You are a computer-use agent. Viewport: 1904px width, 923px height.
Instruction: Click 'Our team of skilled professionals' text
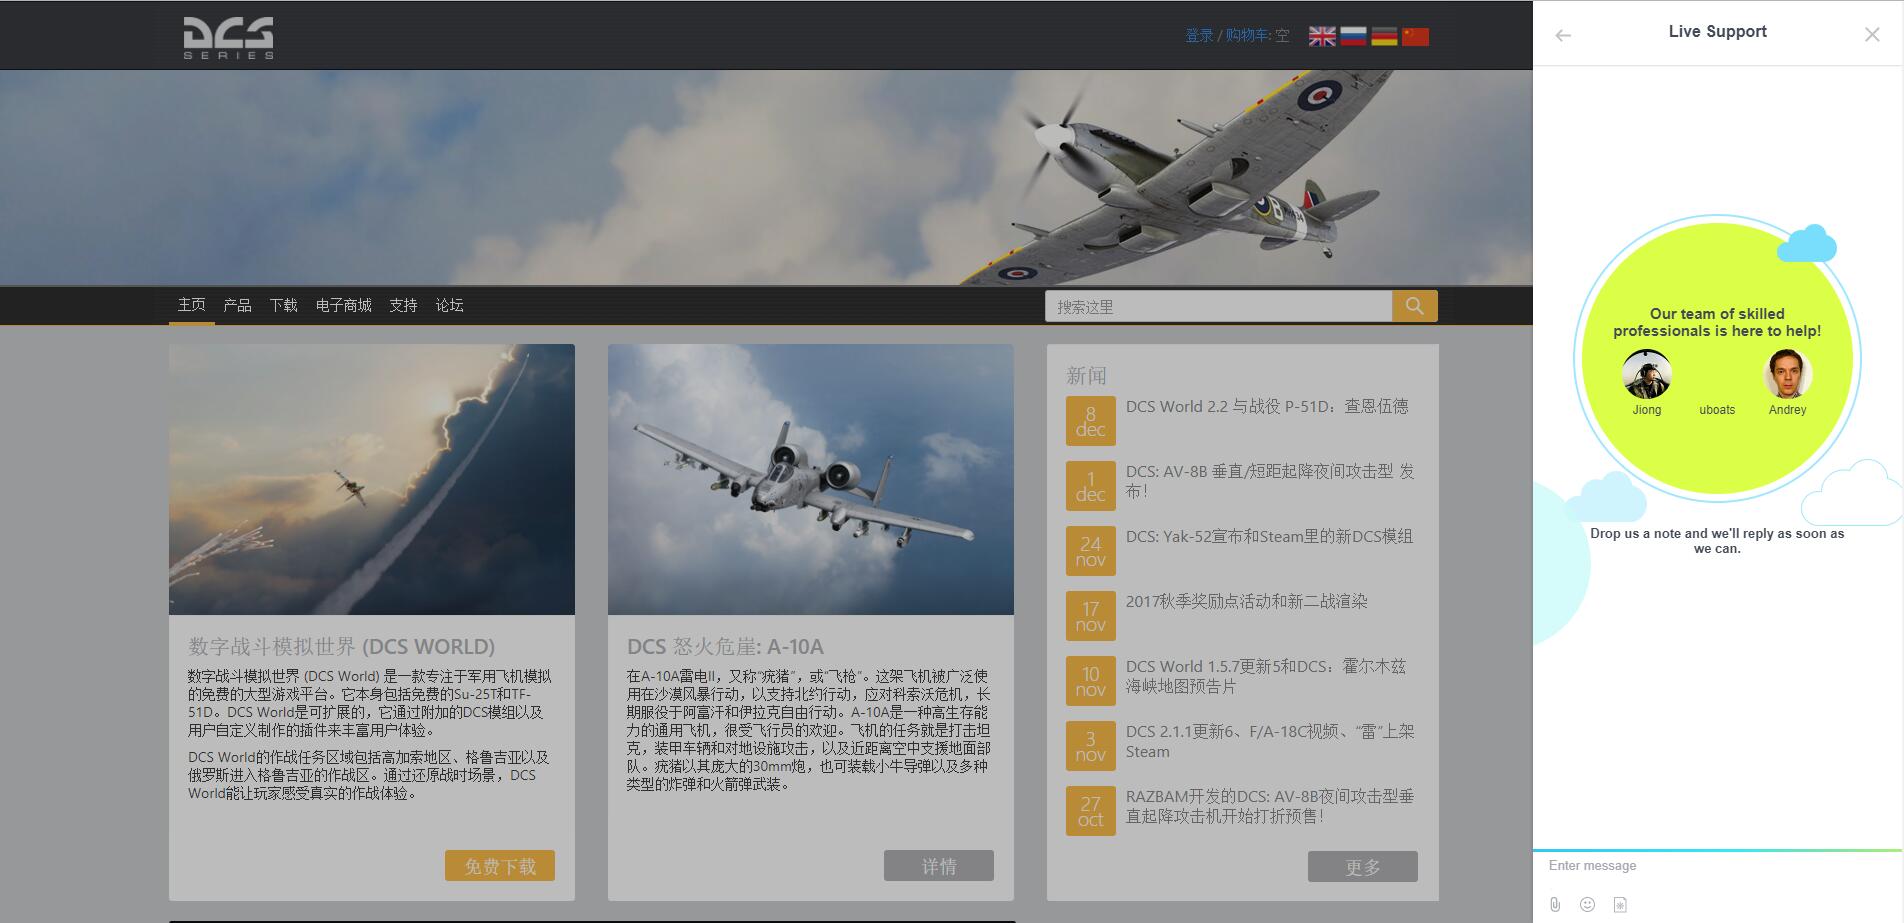coord(1717,322)
